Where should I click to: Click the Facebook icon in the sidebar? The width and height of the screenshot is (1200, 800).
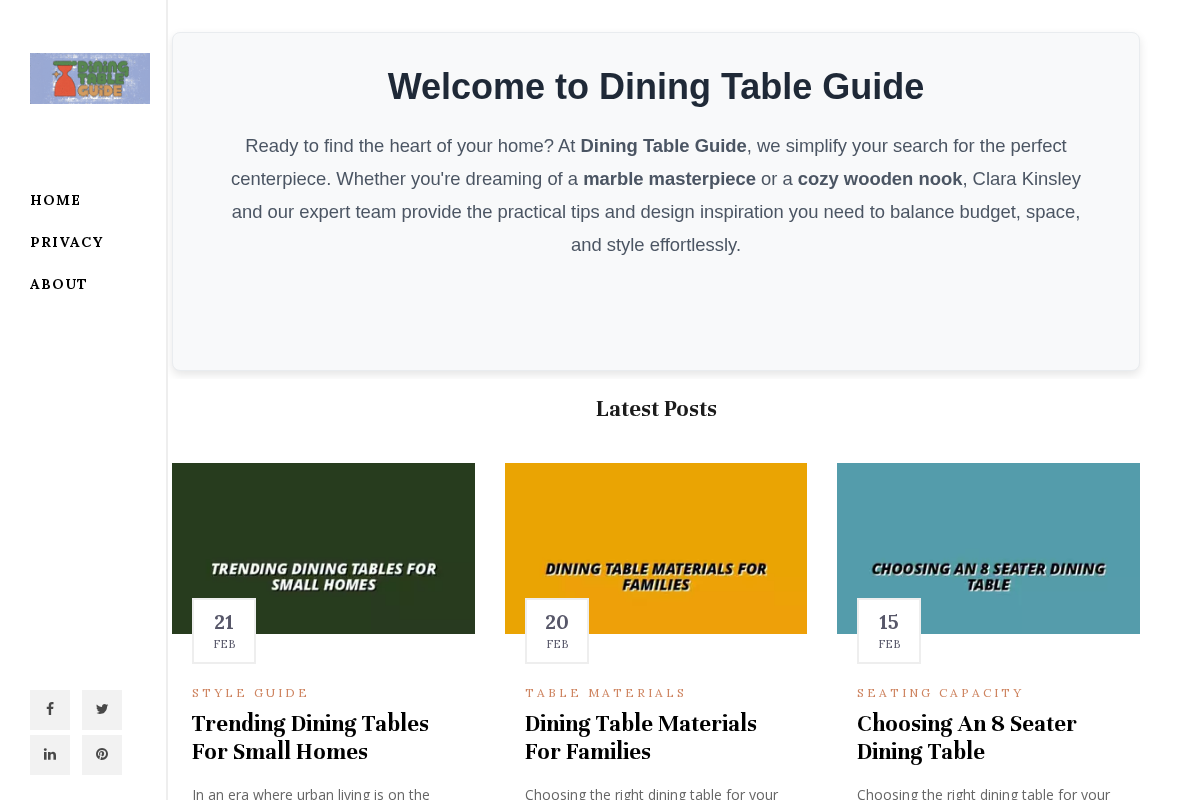click(x=49, y=708)
